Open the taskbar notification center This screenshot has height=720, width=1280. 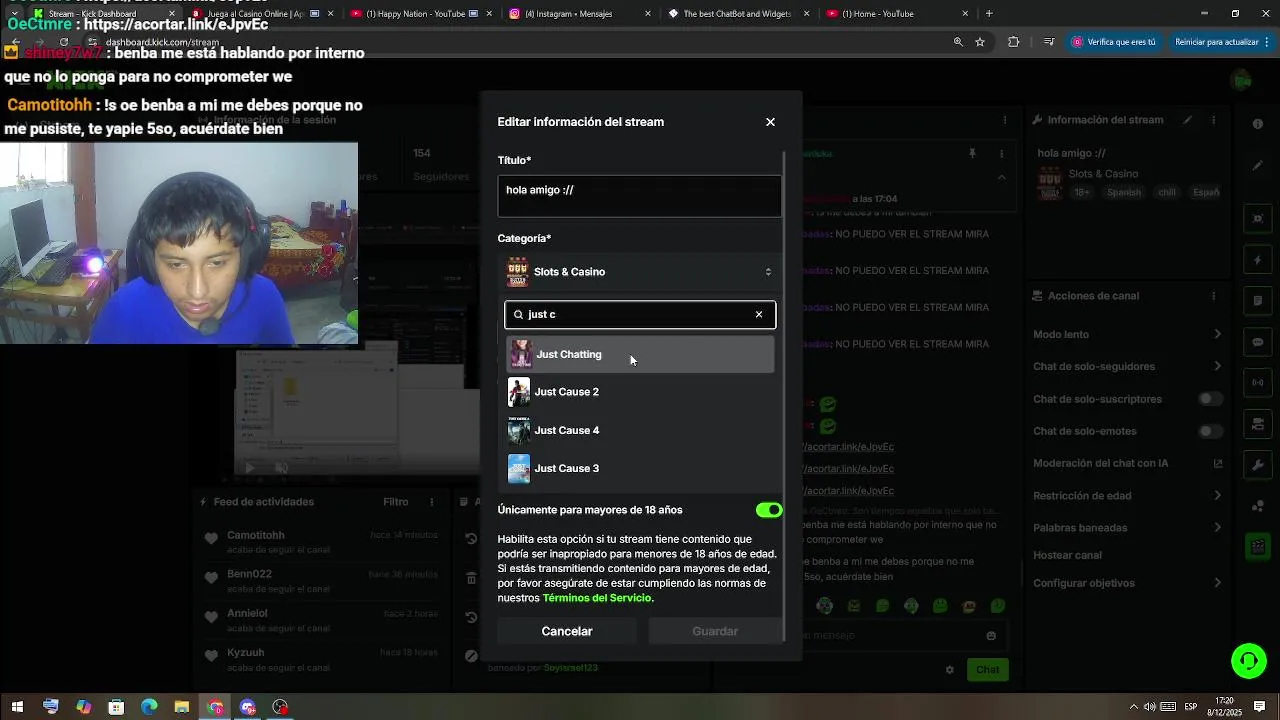[1261, 707]
